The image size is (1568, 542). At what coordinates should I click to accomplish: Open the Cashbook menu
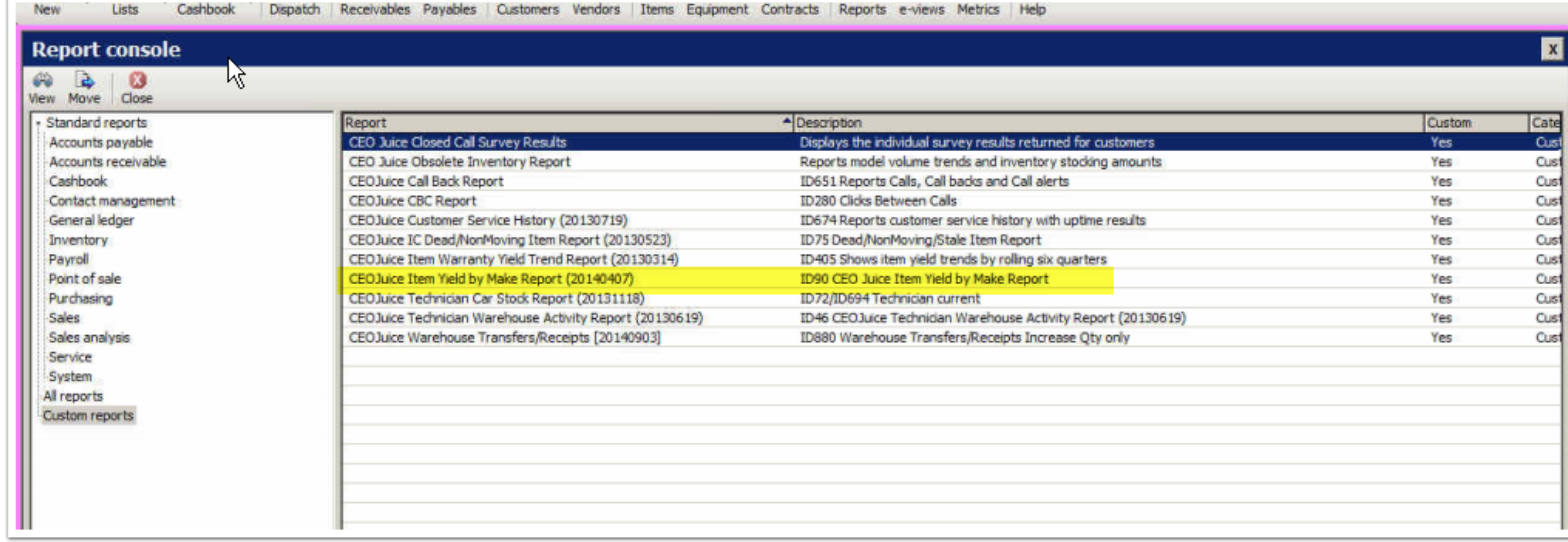point(206,9)
